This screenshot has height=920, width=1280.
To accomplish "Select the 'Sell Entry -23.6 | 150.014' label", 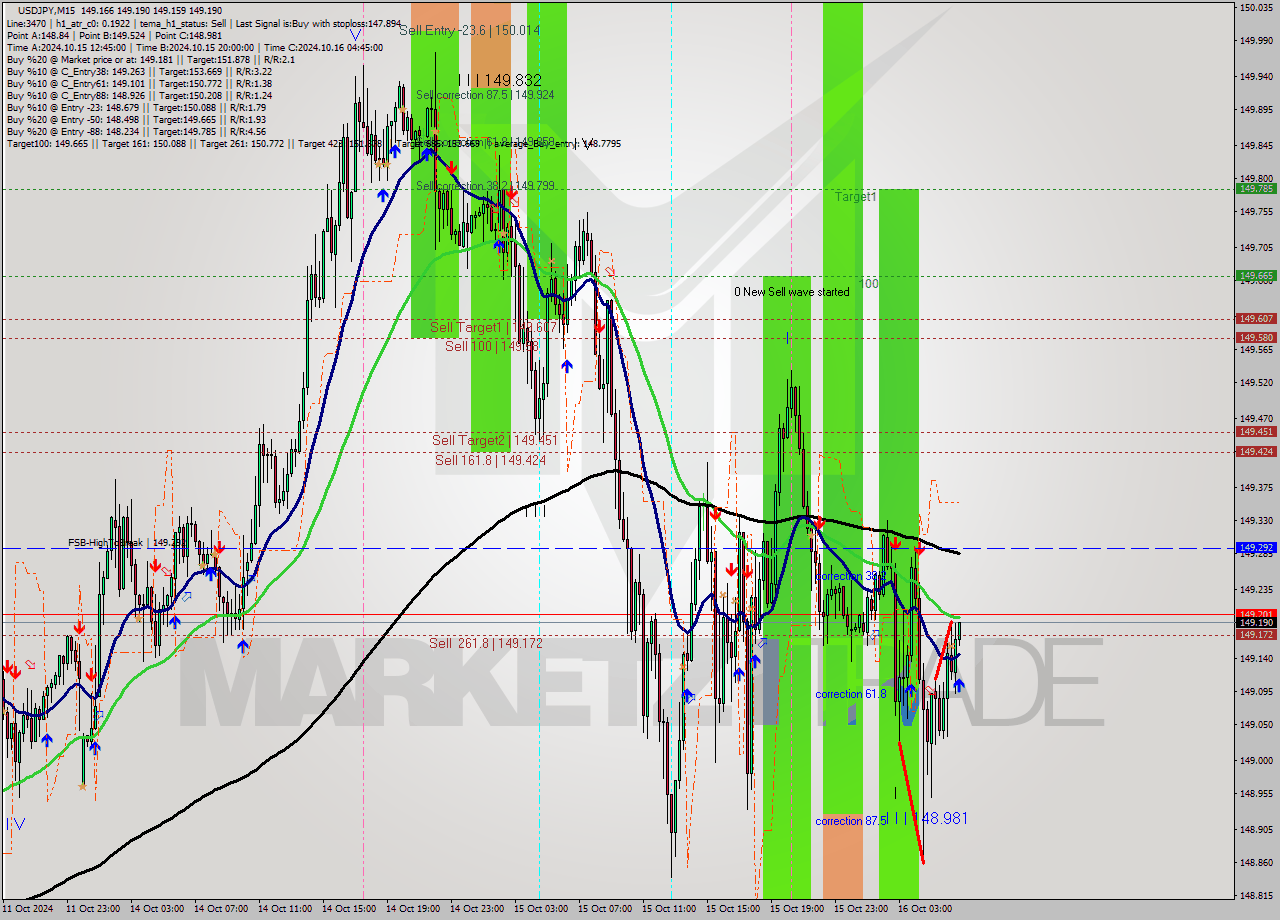I will pos(469,31).
